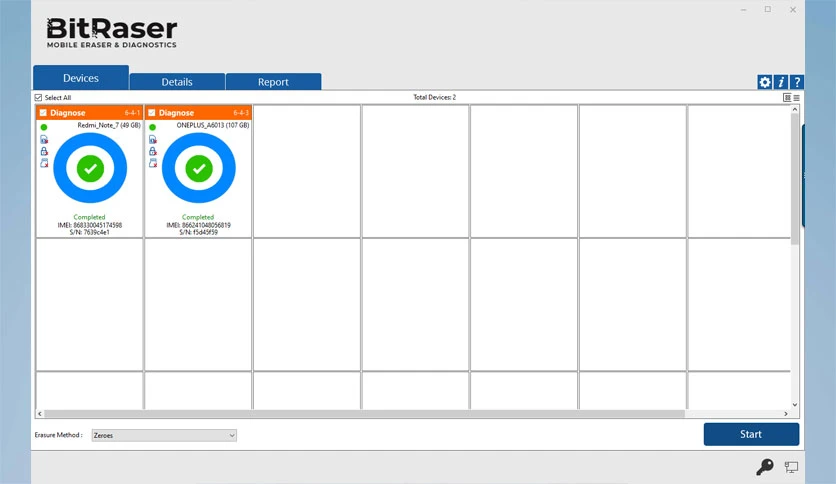Click Completed status under ONEPLUS_A6013

coord(198,217)
